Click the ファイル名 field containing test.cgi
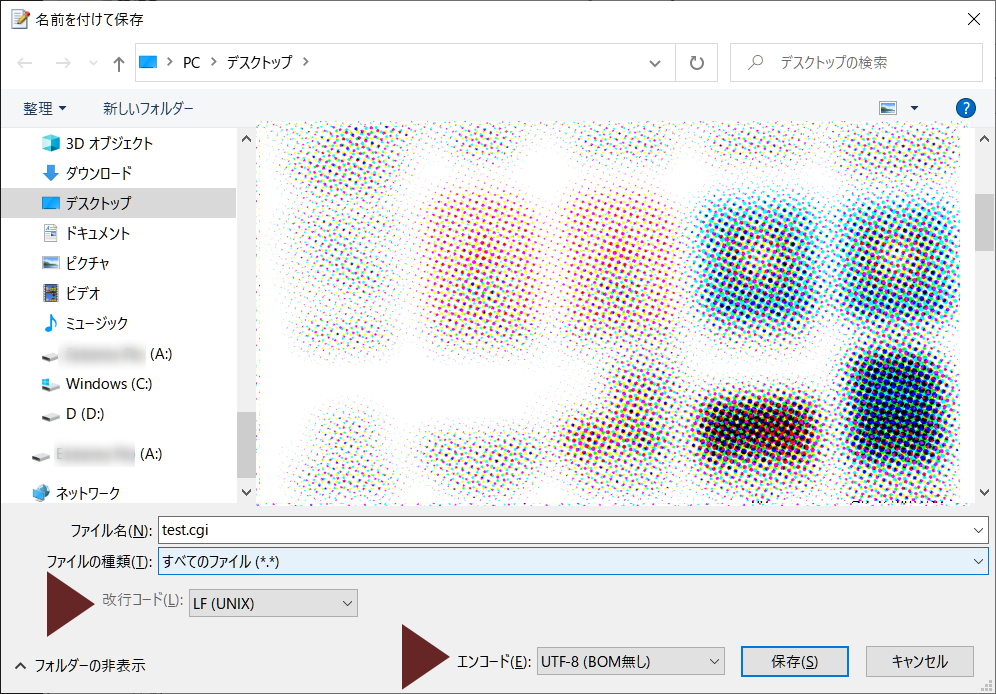Viewport: 996px width, 694px height. click(573, 530)
